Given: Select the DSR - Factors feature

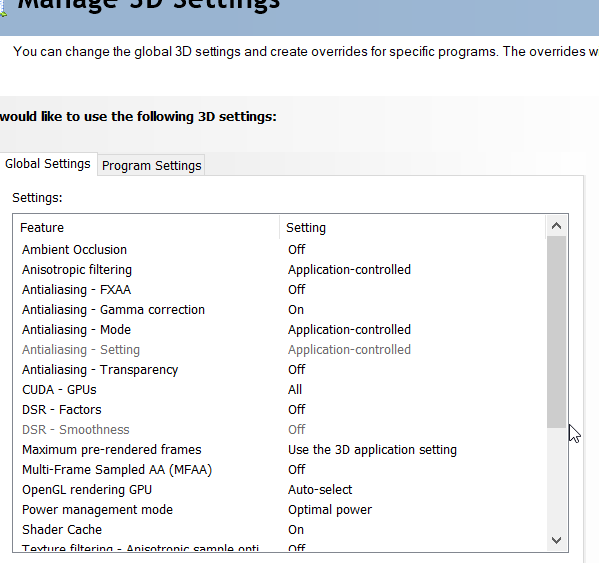Looking at the screenshot, I should click(62, 410).
